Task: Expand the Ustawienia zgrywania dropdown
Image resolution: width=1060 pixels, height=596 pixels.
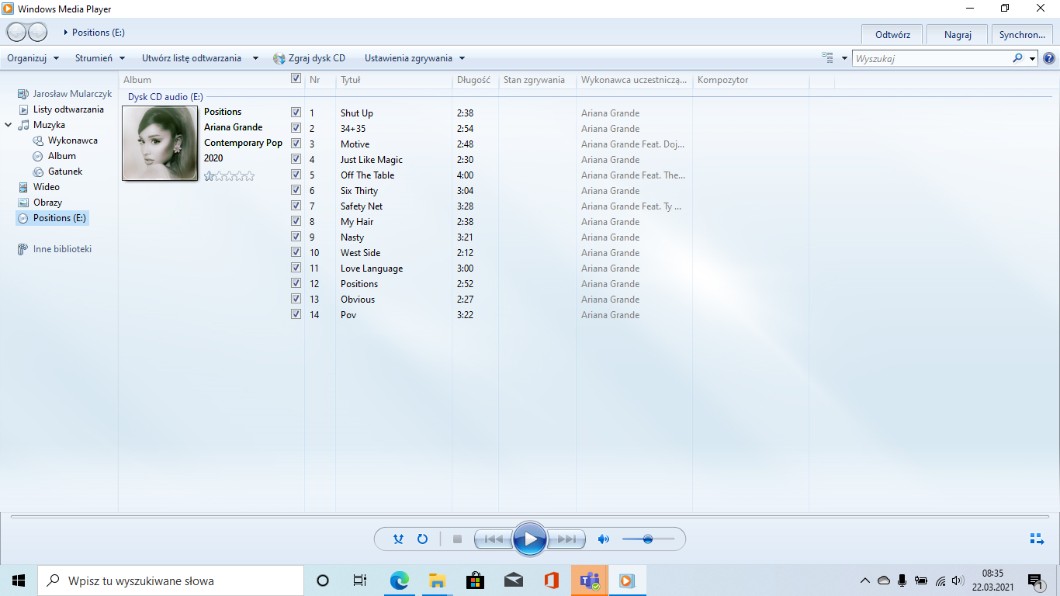Action: coord(414,58)
